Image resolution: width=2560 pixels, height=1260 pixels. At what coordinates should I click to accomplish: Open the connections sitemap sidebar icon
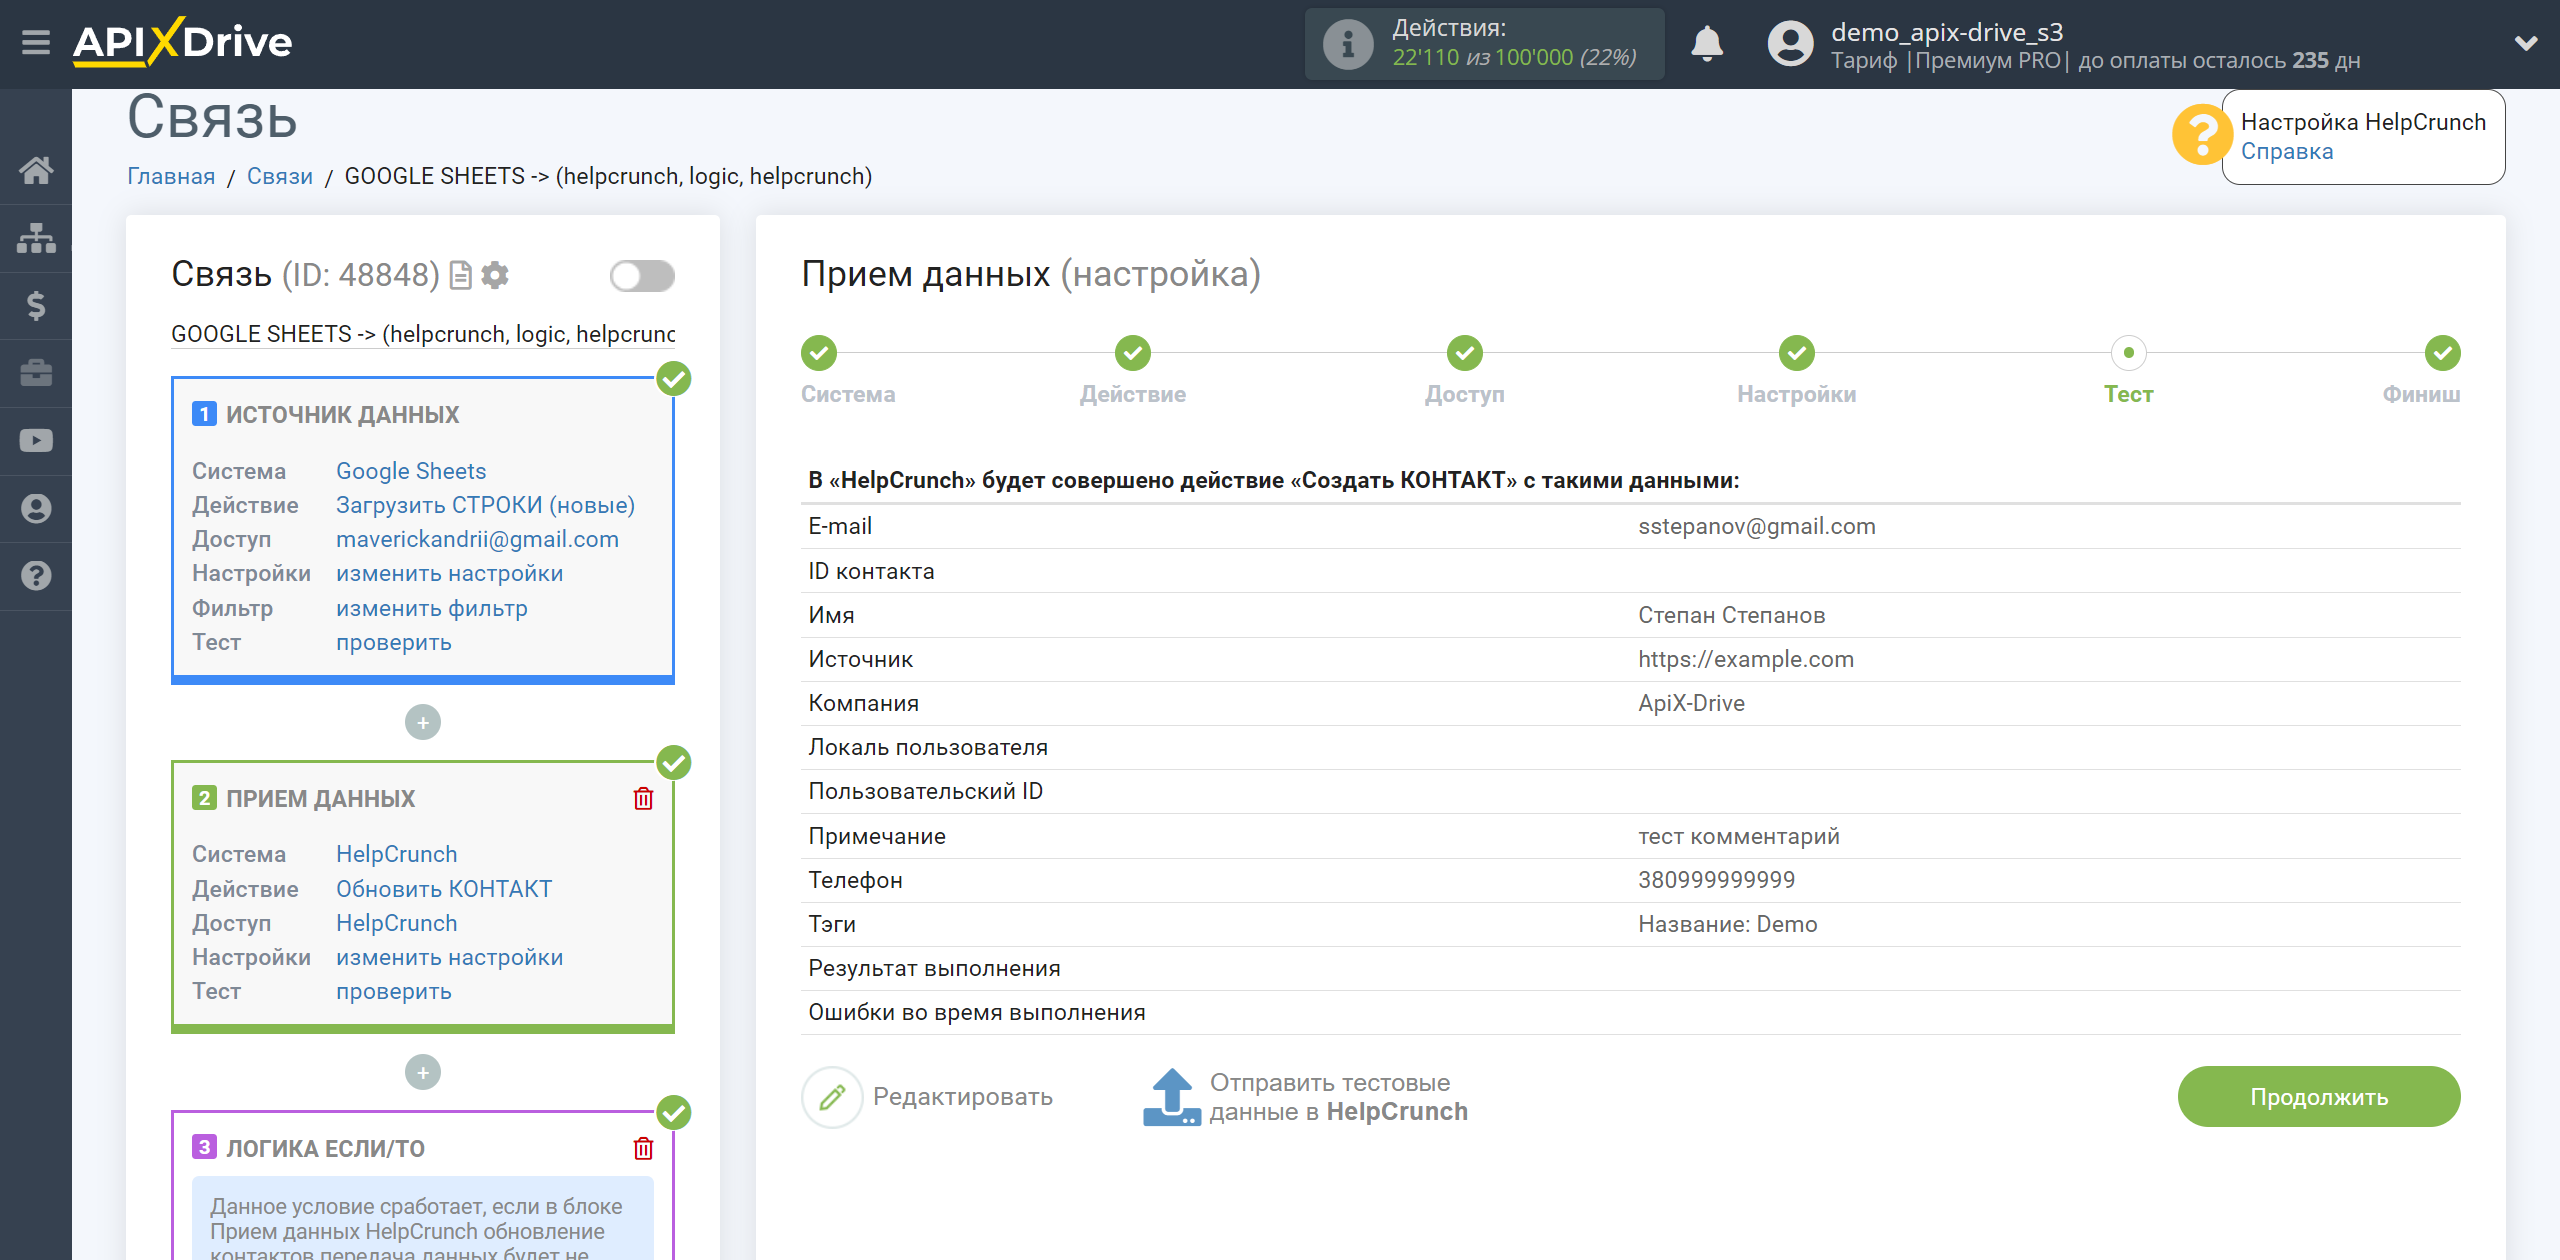point(36,238)
